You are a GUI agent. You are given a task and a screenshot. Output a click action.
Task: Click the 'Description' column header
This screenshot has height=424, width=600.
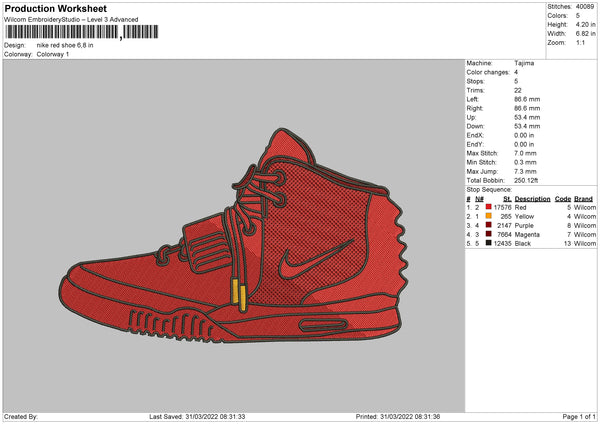click(x=532, y=199)
